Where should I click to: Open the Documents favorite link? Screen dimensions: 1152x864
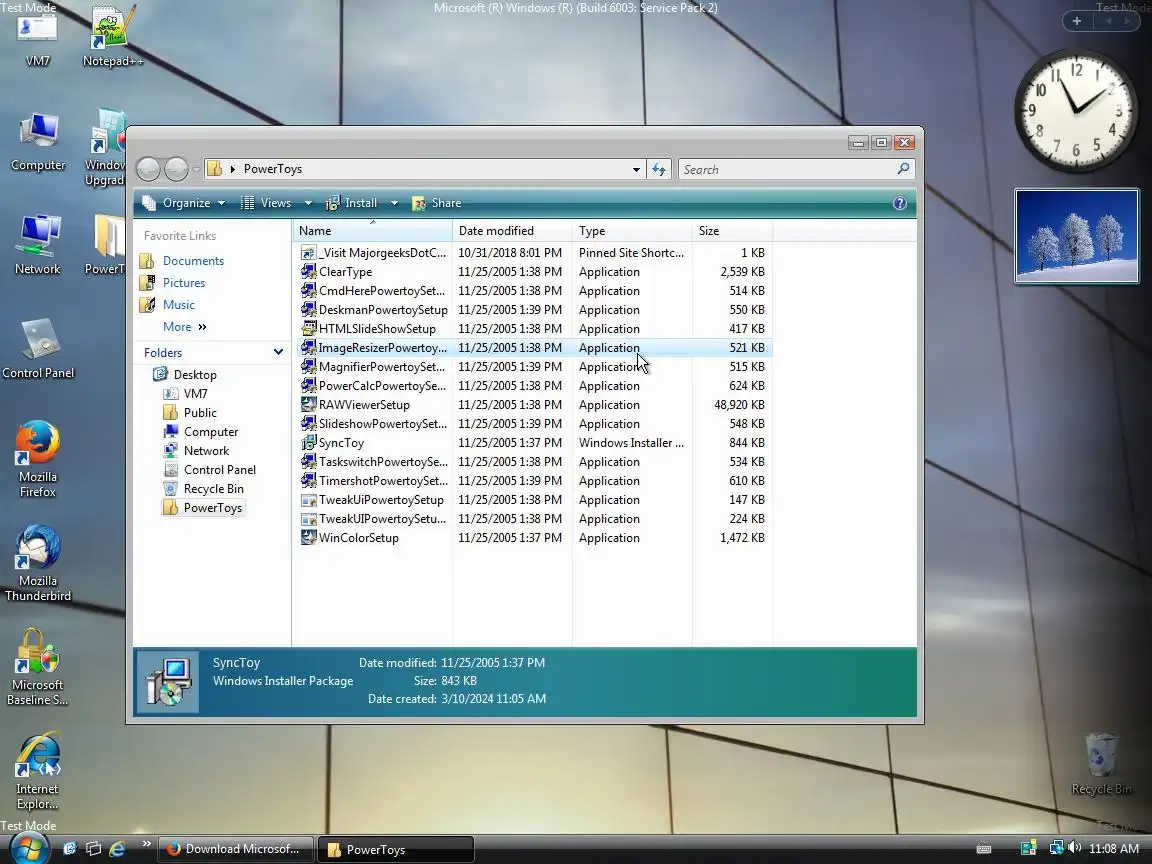tap(193, 261)
